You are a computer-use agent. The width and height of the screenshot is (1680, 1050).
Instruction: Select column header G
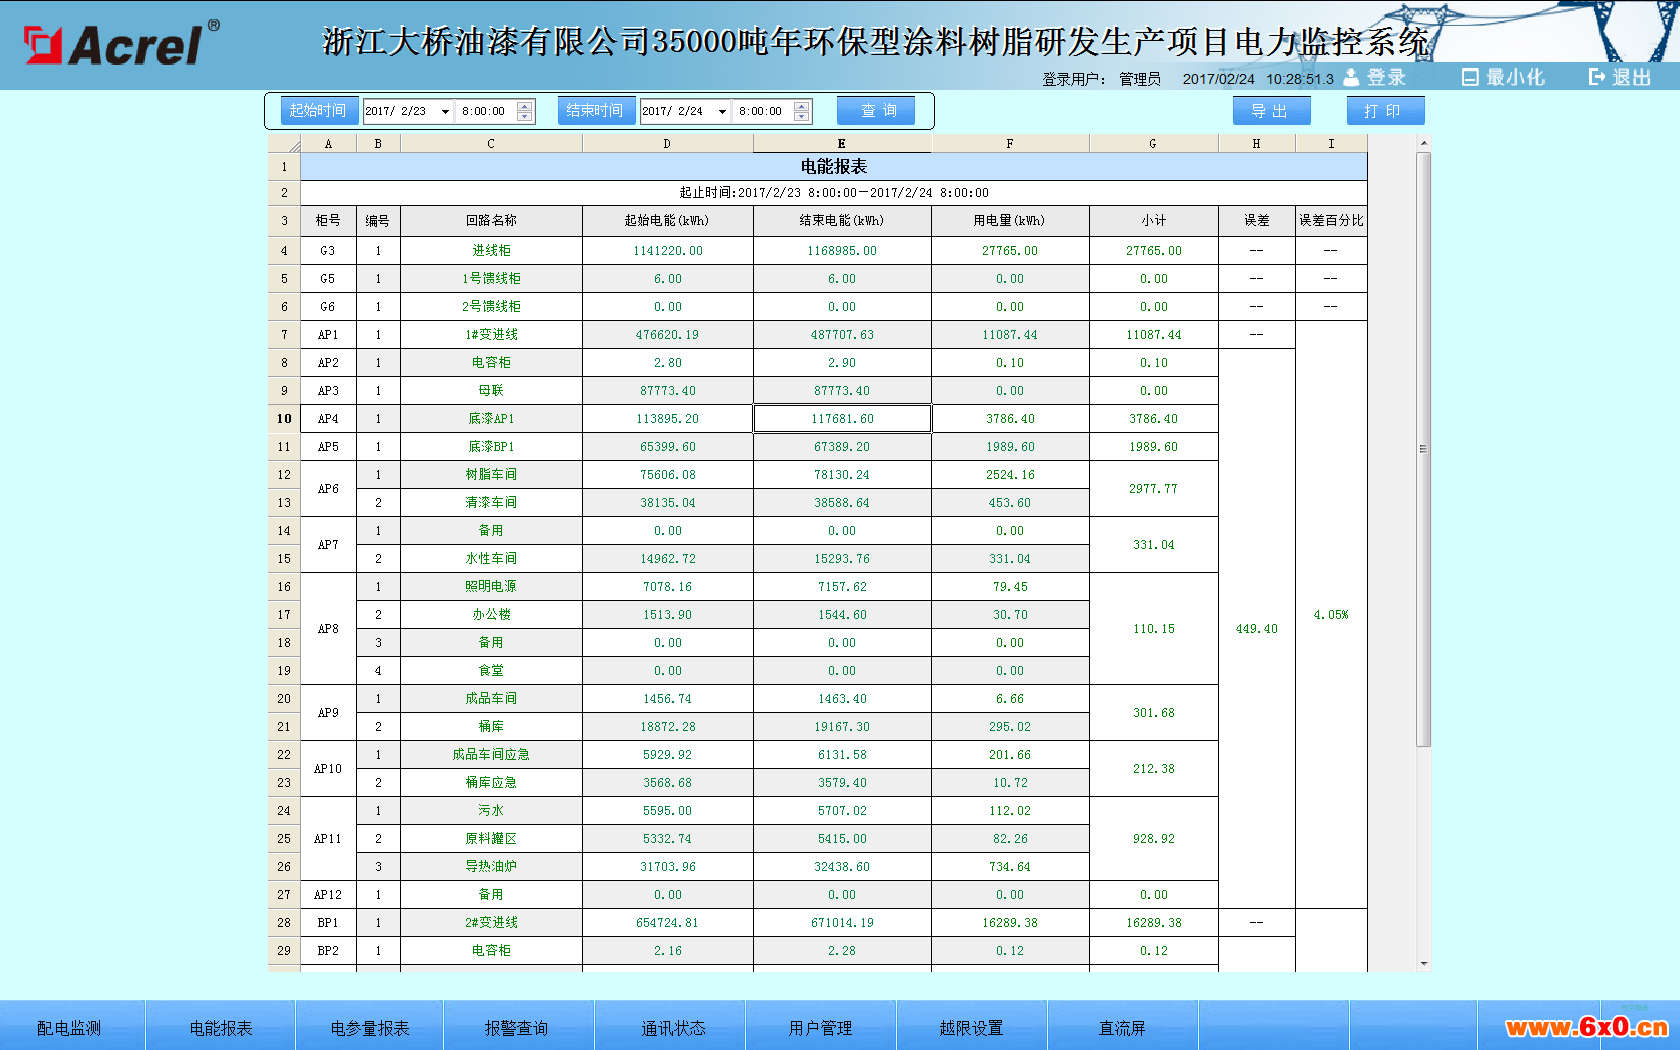click(x=1153, y=144)
